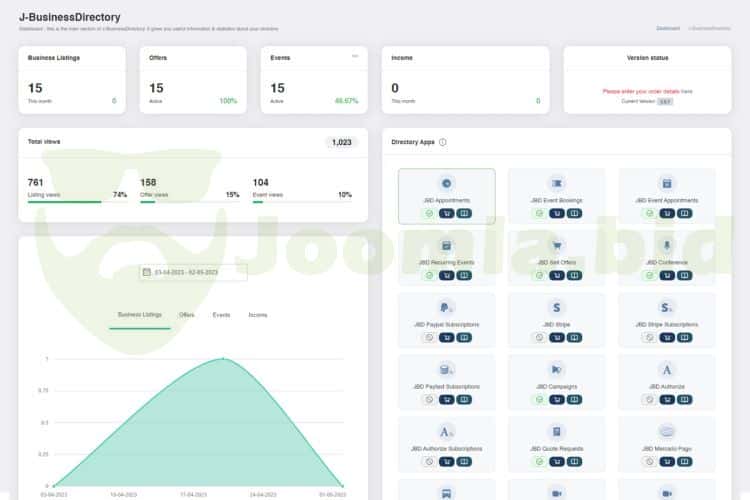Click the 'here' order details link
The width and height of the screenshot is (750, 500).
pos(687,91)
